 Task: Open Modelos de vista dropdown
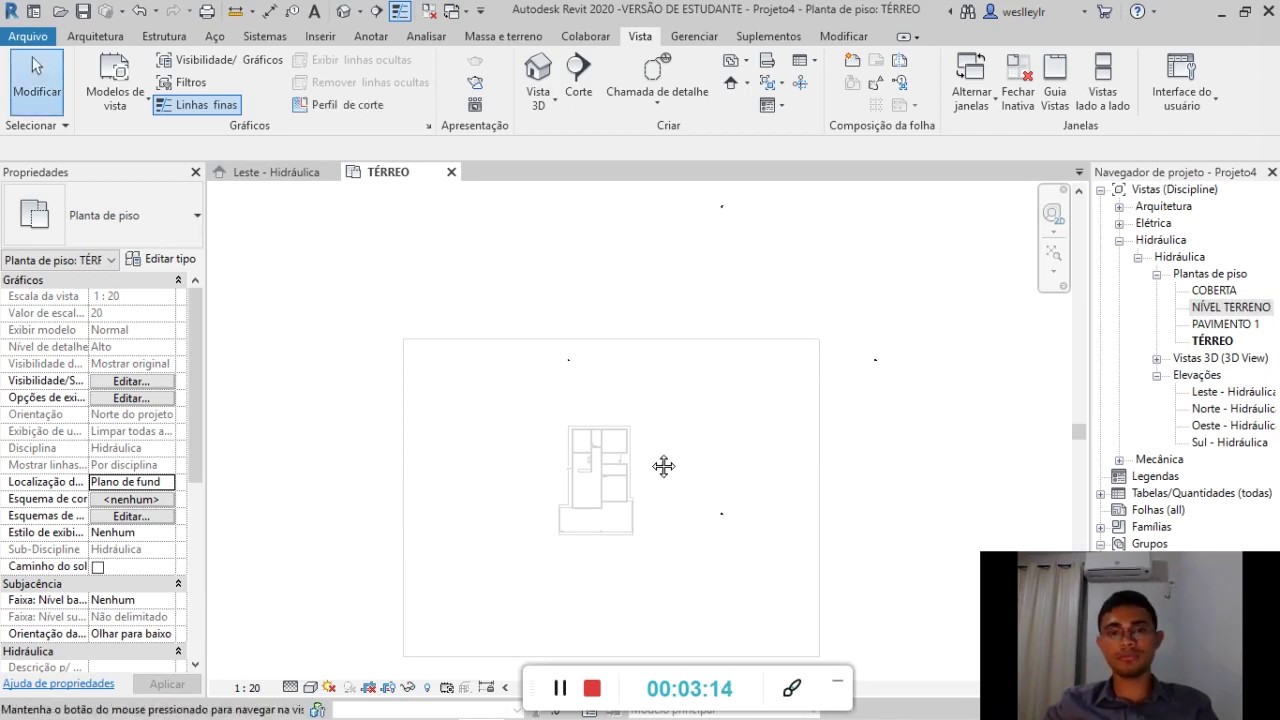[115, 82]
